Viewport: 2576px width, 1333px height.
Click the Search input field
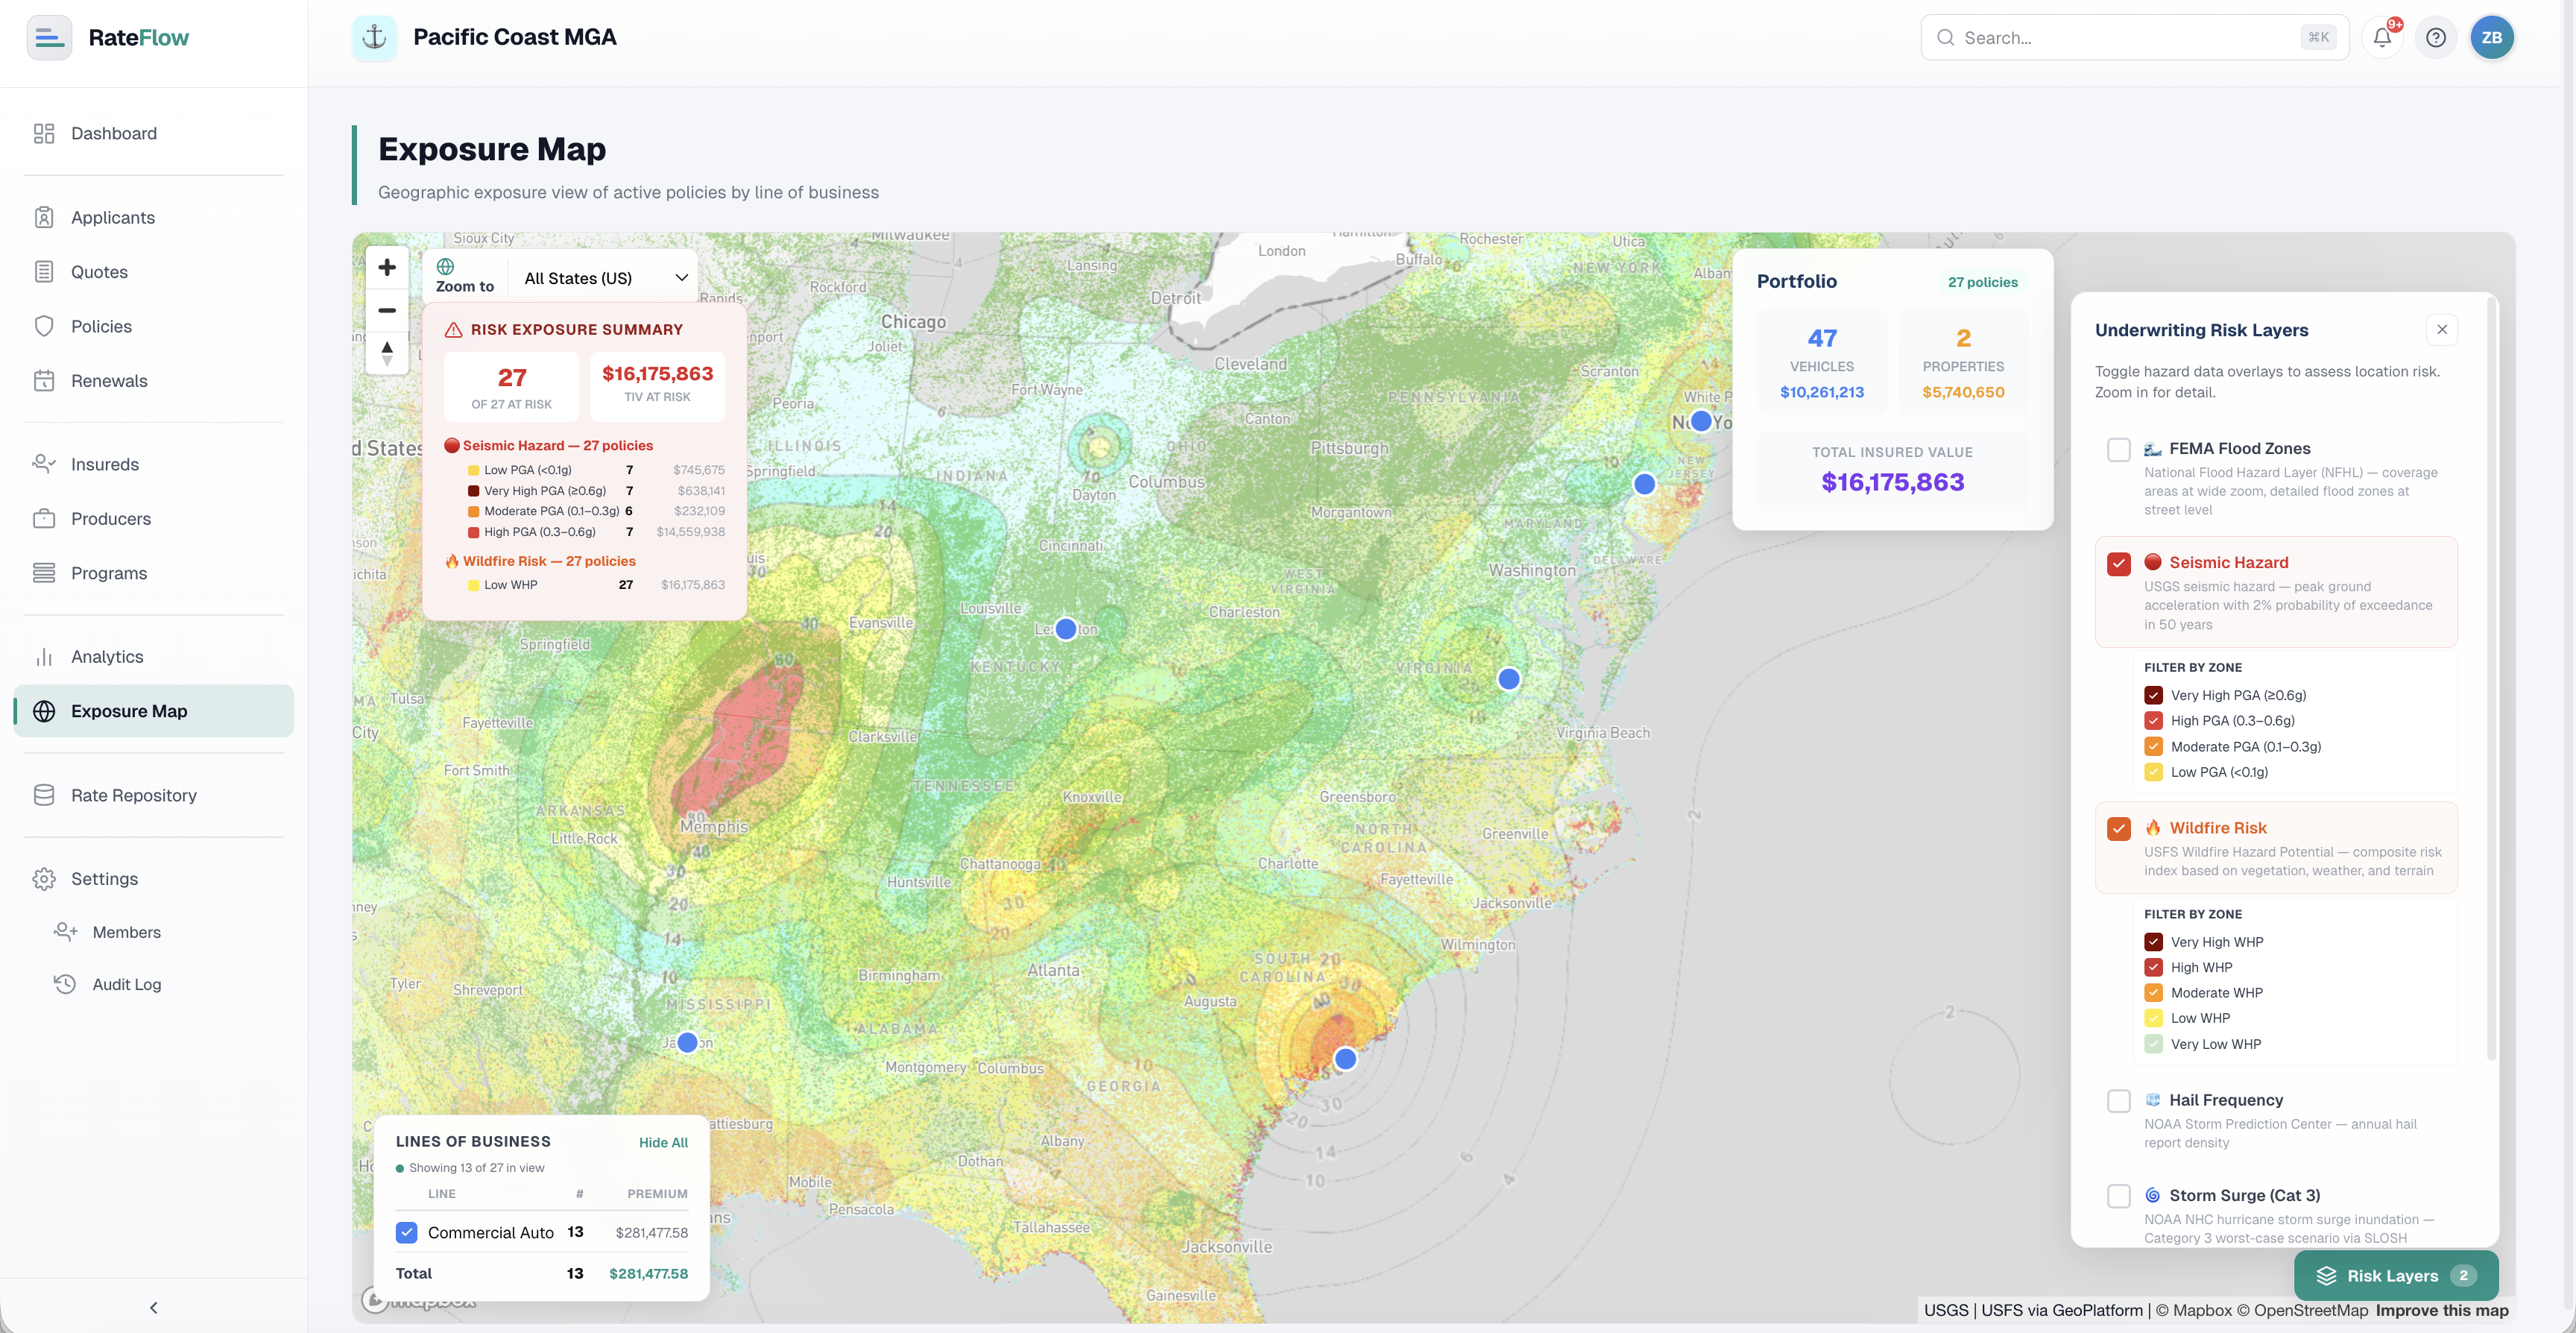pyautogui.click(x=2134, y=38)
